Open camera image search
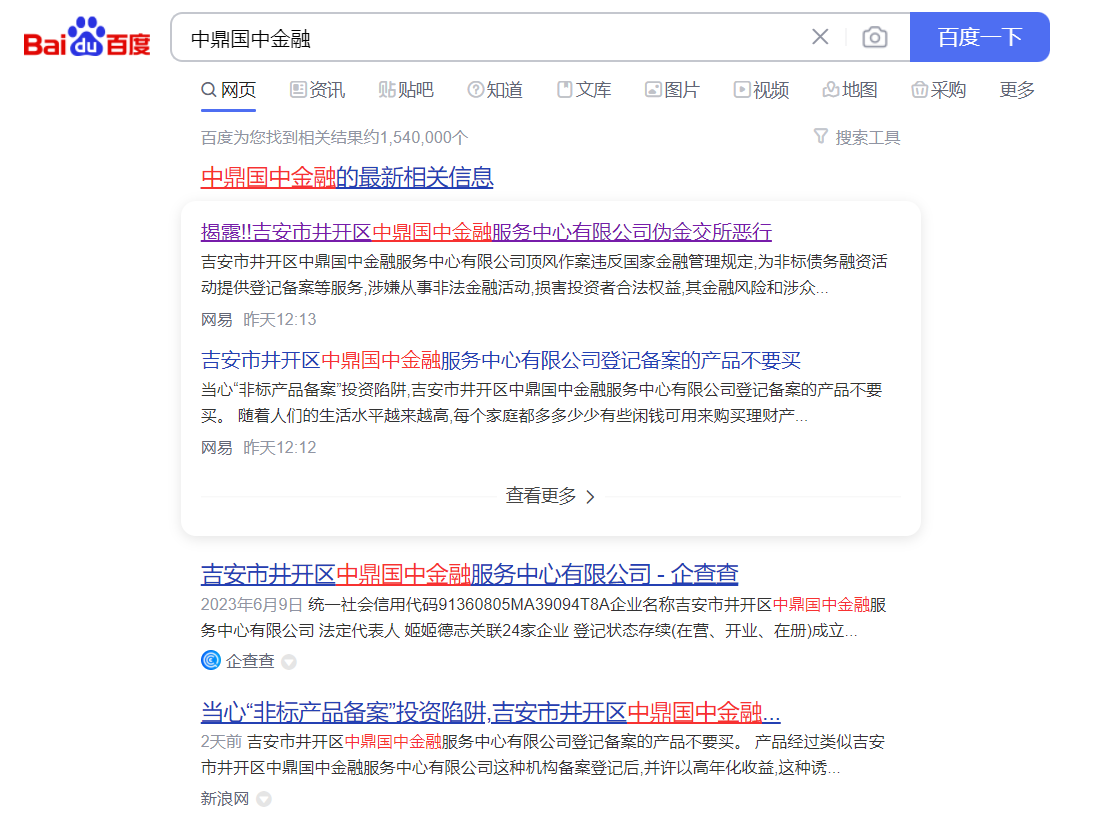The height and width of the screenshot is (823, 1094). tap(874, 37)
